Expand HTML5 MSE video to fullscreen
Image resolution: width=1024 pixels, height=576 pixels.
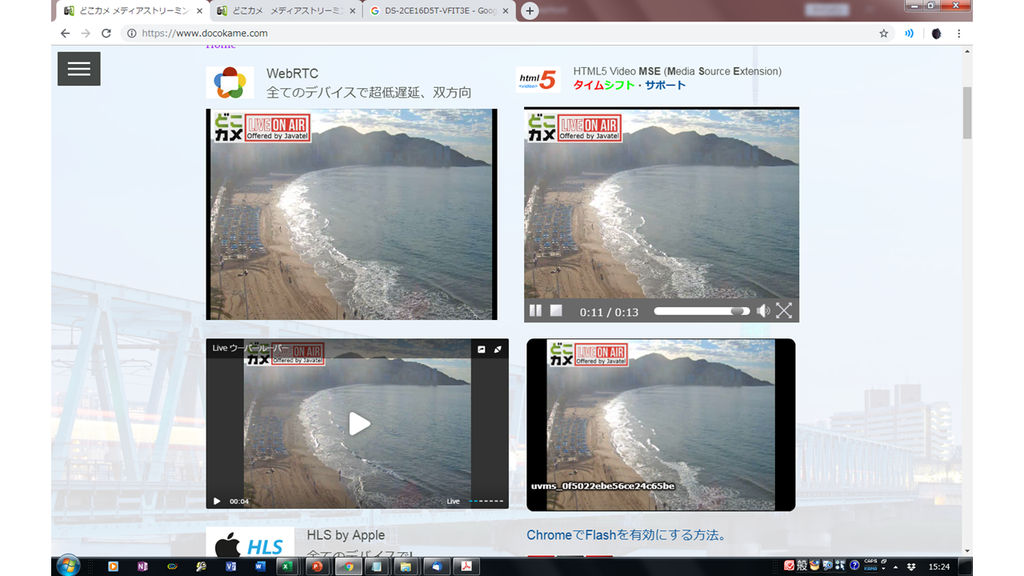point(784,311)
